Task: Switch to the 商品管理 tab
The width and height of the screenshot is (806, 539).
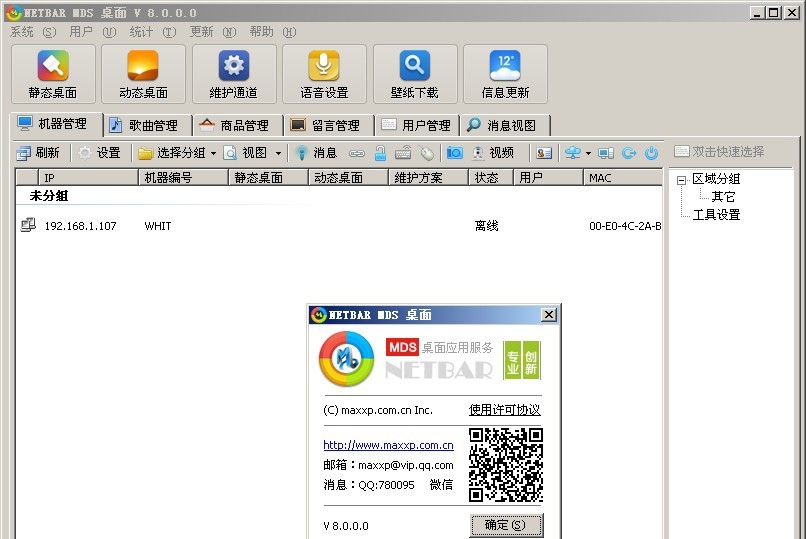Action: pyautogui.click(x=239, y=125)
